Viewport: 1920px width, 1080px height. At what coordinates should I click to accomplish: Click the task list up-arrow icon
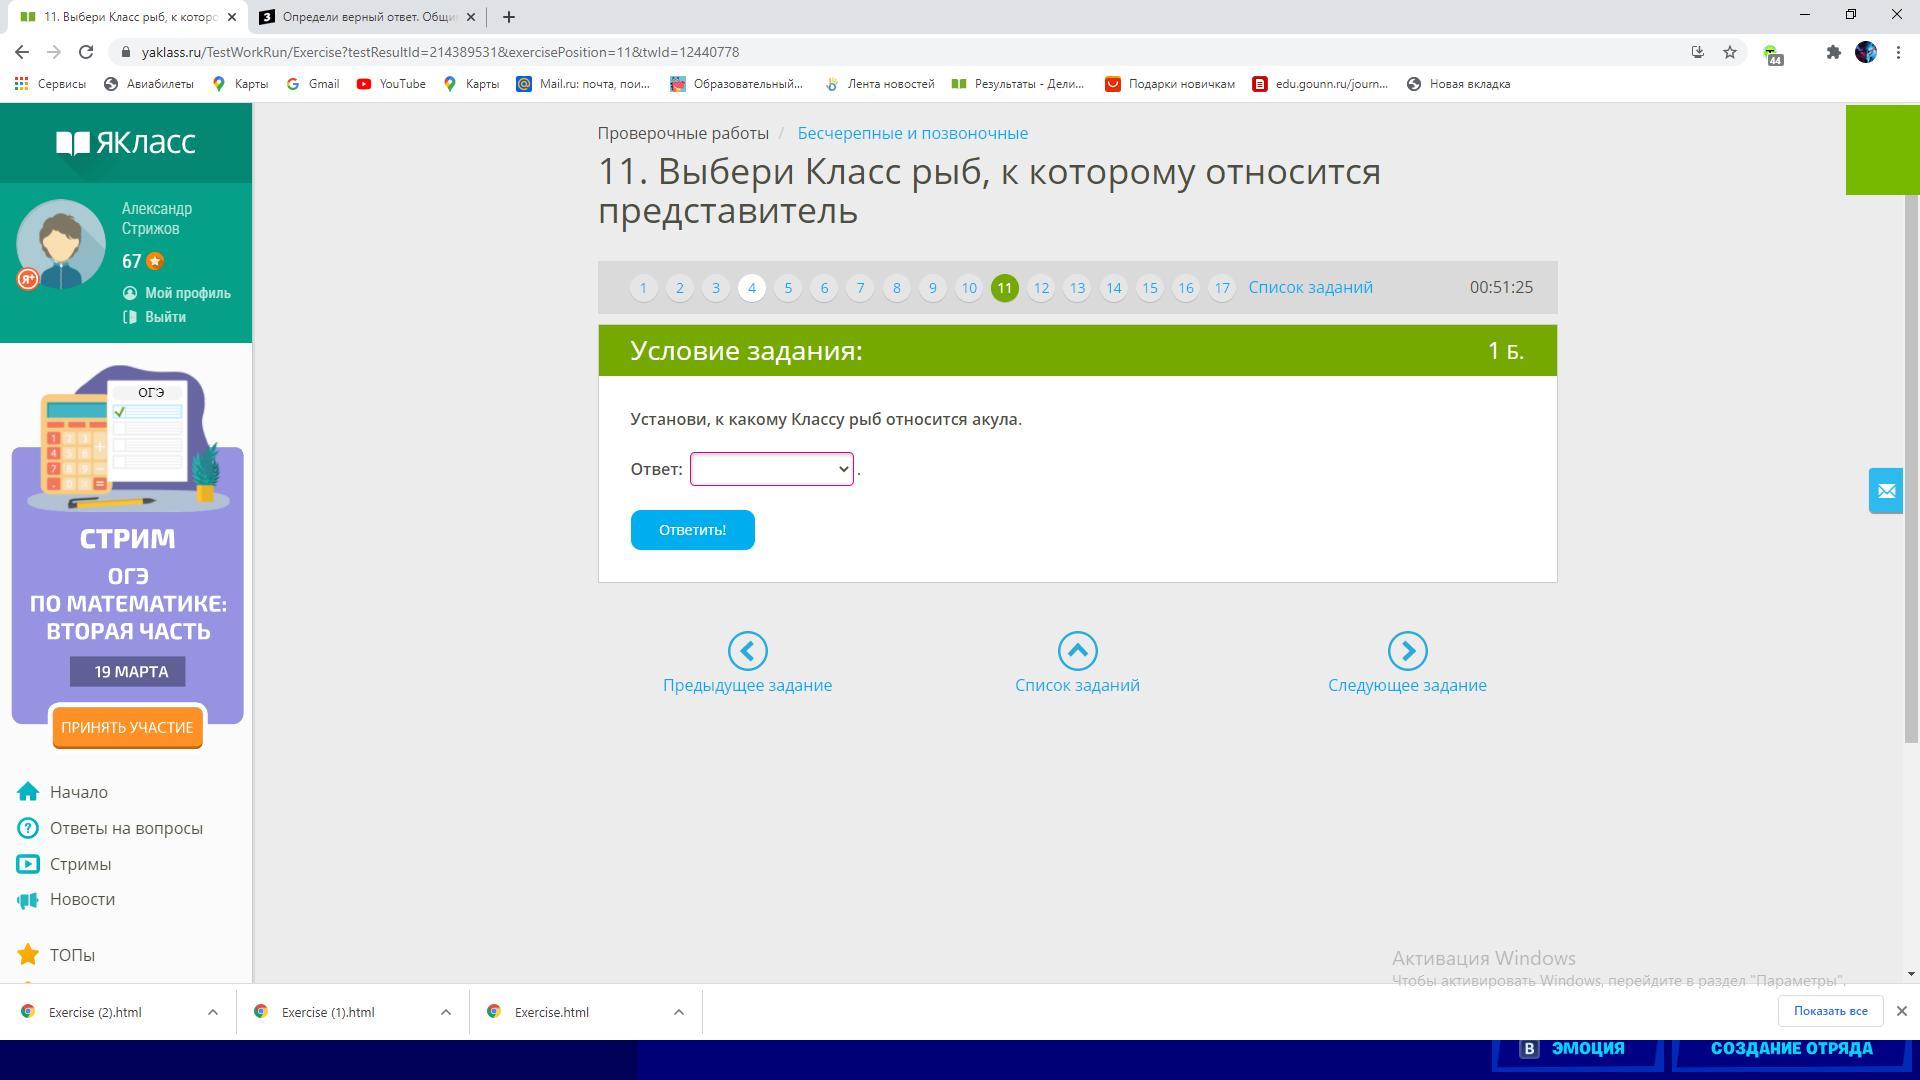click(1077, 651)
